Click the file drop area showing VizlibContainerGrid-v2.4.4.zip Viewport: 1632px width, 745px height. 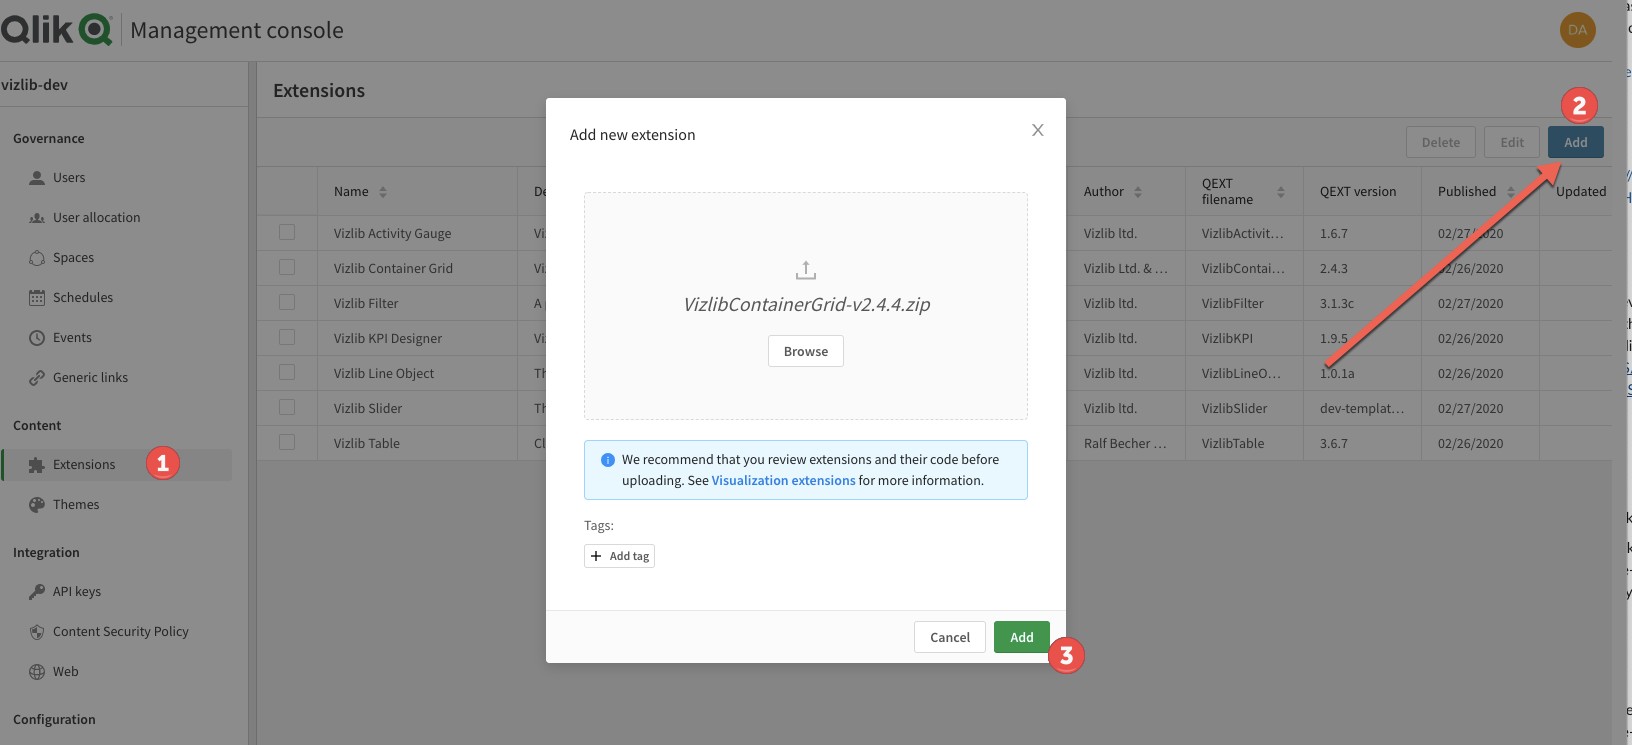click(806, 306)
